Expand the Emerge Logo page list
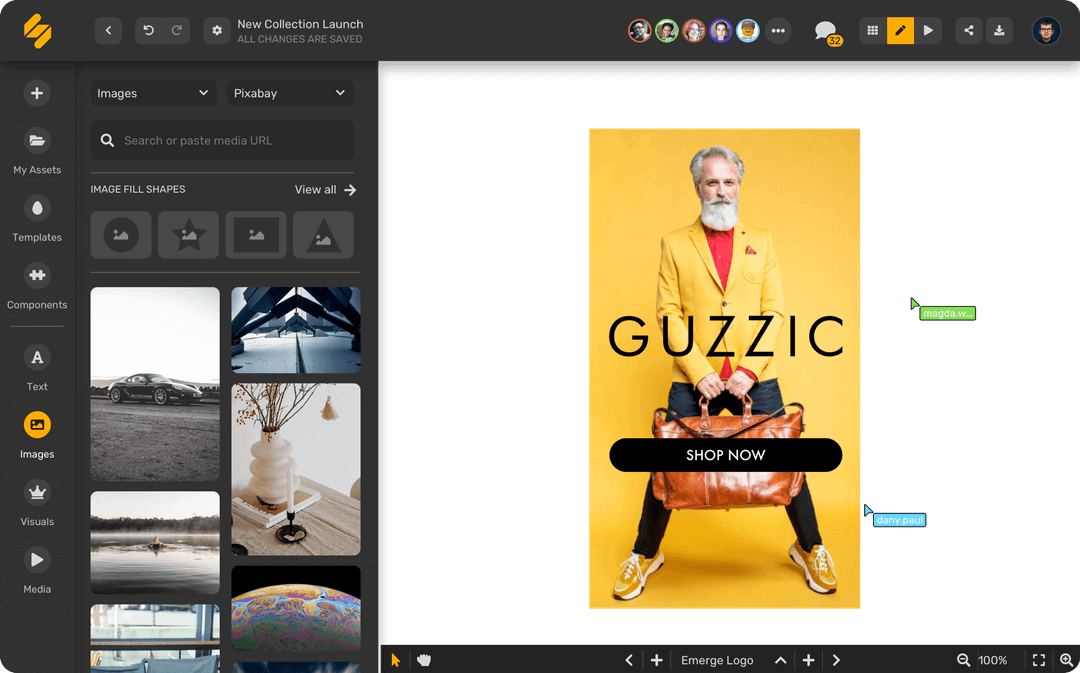 point(780,660)
